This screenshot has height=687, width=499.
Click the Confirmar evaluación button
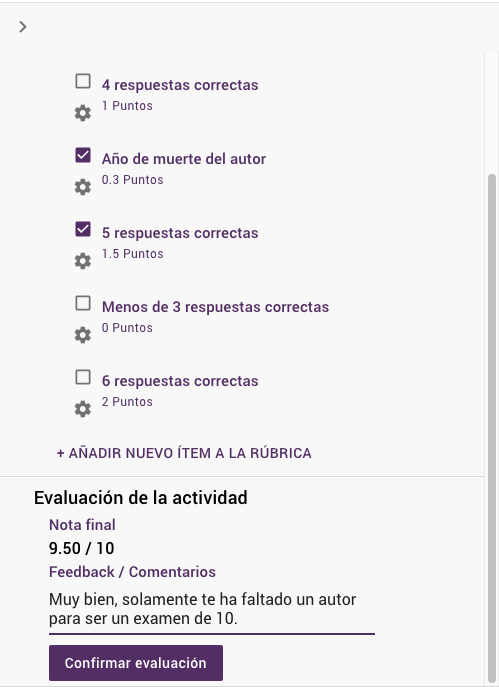136,663
